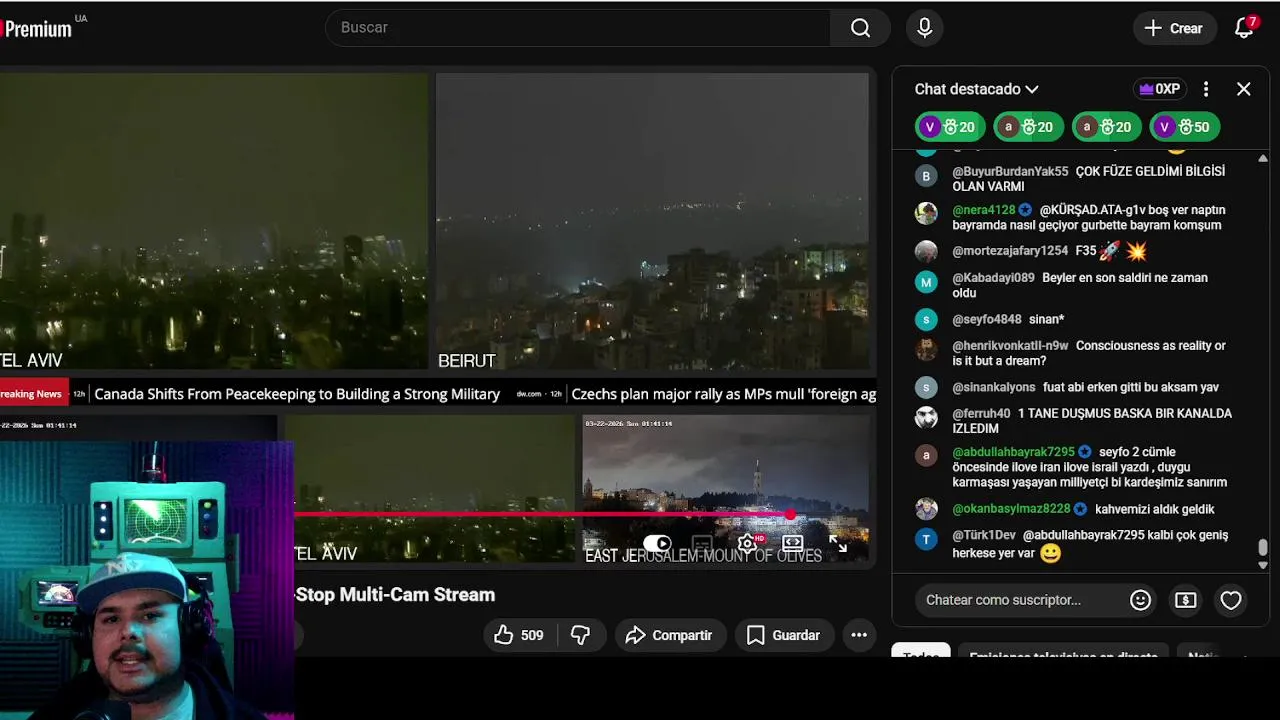Viewport: 1280px width, 720px height.
Task: Click the BEIRUT camera feed
Action: click(x=652, y=222)
